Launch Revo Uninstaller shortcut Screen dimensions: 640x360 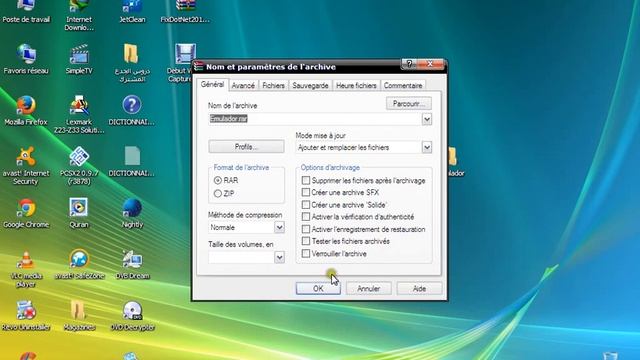[x=26, y=316]
